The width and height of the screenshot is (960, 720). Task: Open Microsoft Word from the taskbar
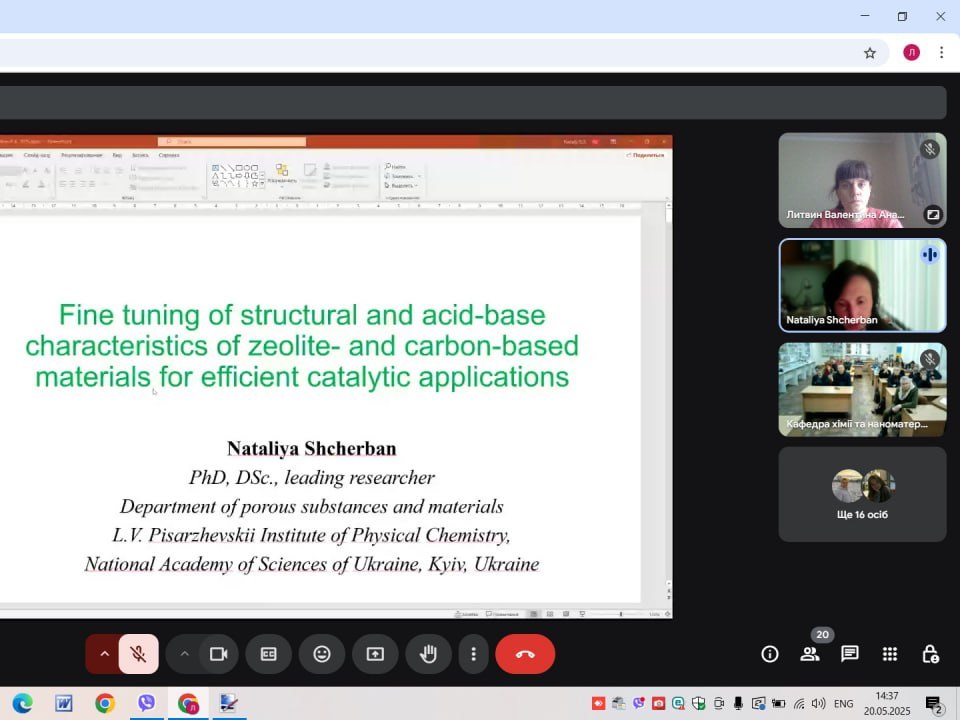point(64,703)
